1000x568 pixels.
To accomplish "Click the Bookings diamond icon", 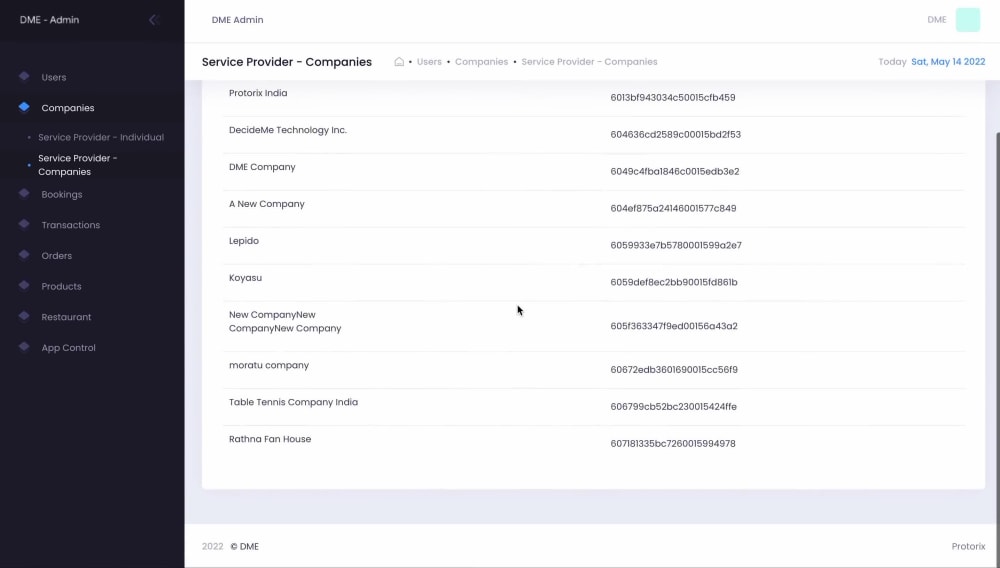I will coord(24,193).
